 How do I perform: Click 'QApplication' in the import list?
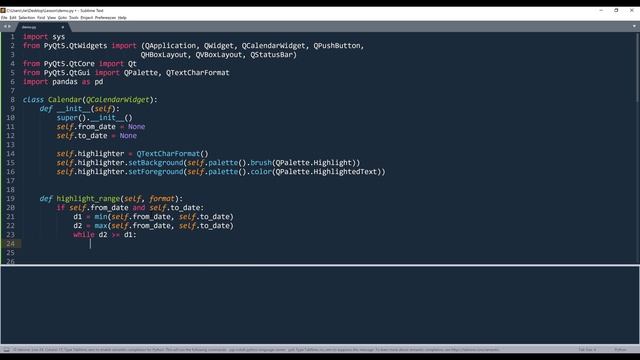pyautogui.click(x=171, y=46)
